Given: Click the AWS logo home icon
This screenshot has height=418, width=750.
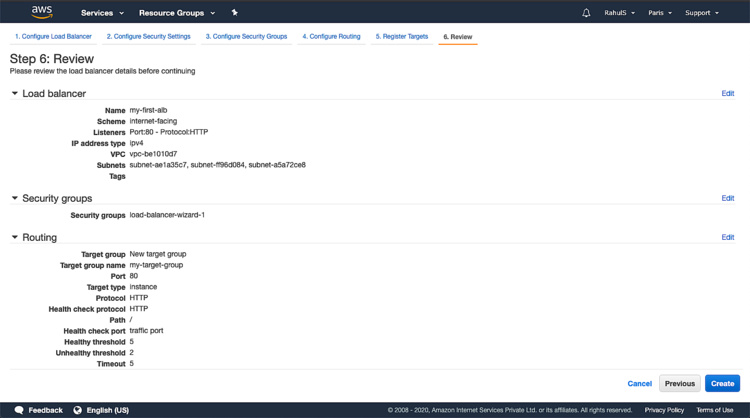Looking at the screenshot, I should 42,12.
